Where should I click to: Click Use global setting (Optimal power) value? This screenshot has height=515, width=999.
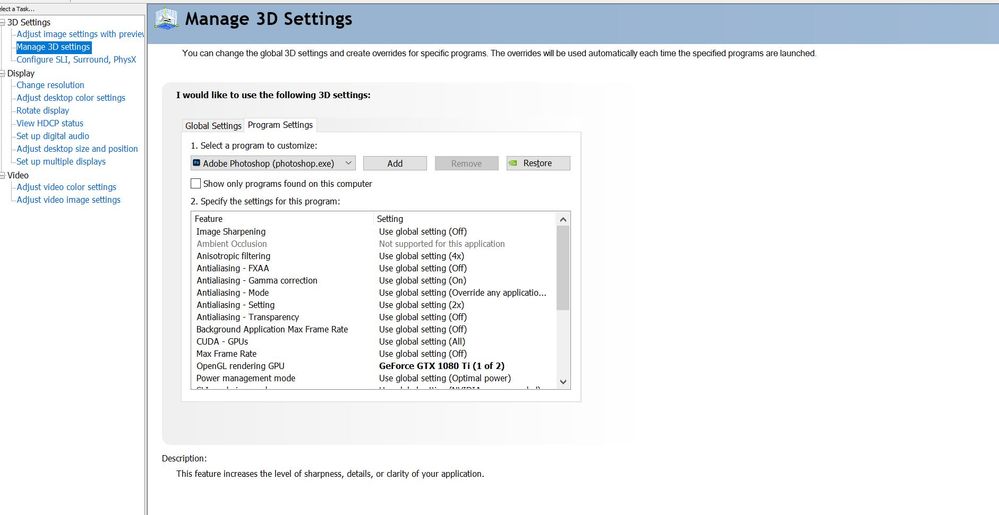click(445, 378)
